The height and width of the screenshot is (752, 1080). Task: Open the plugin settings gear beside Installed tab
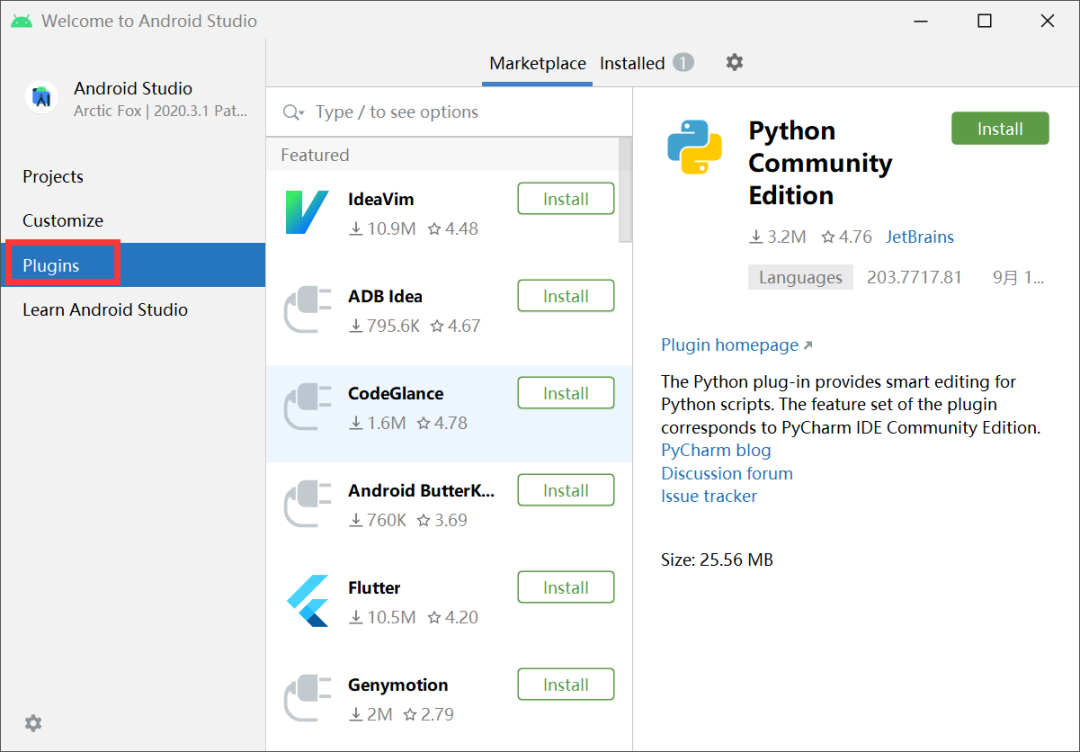734,63
